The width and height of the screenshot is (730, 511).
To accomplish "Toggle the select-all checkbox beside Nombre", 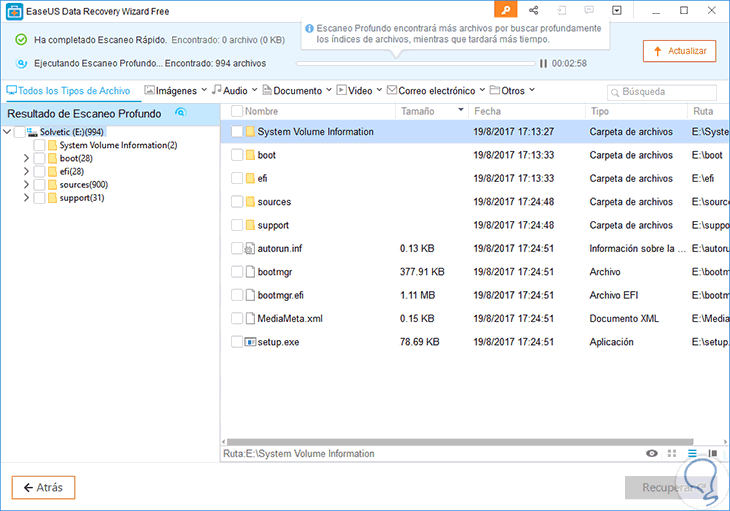I will click(x=237, y=111).
